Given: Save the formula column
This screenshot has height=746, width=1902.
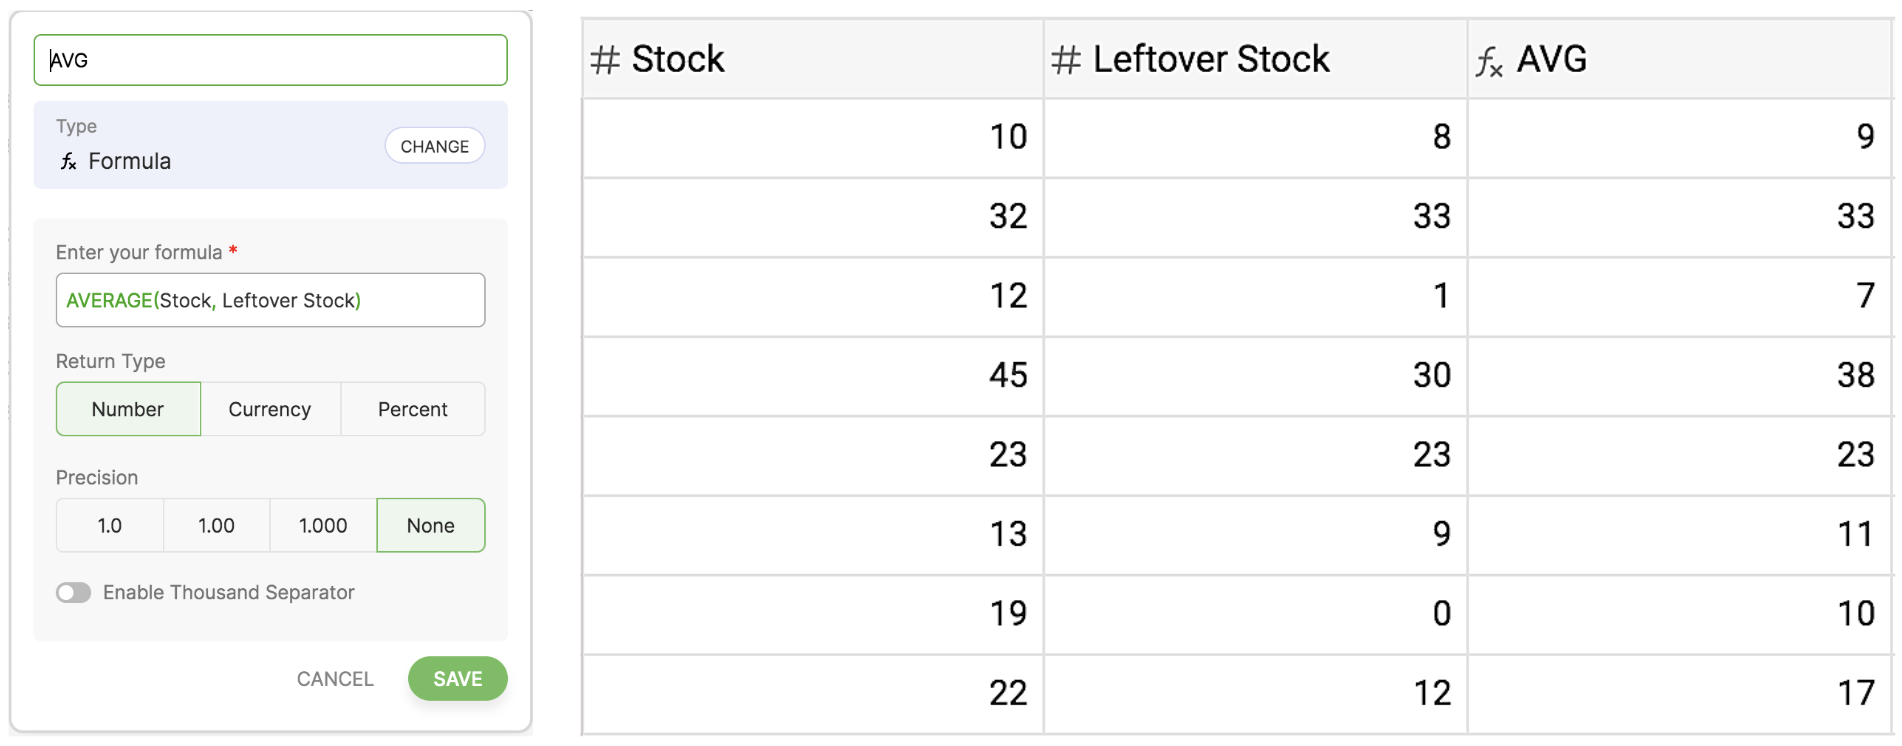Looking at the screenshot, I should click(x=457, y=679).
